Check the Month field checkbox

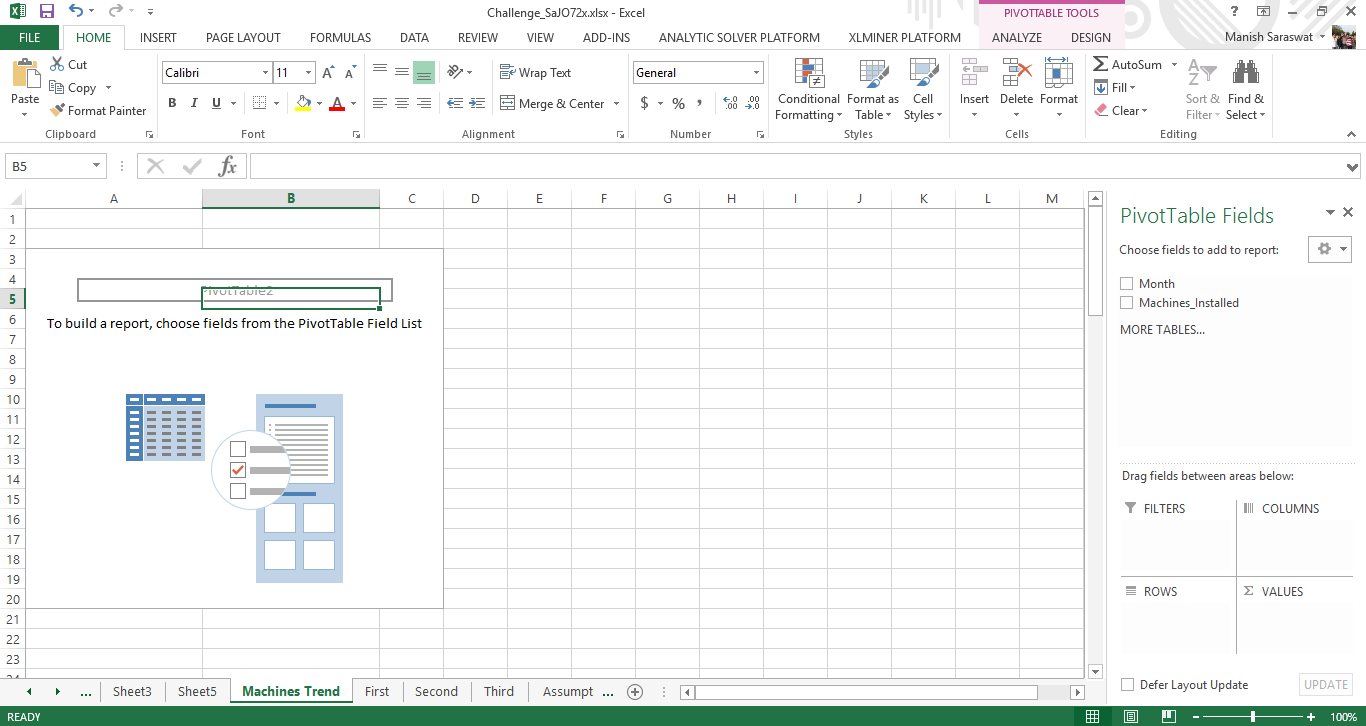[x=1127, y=284]
